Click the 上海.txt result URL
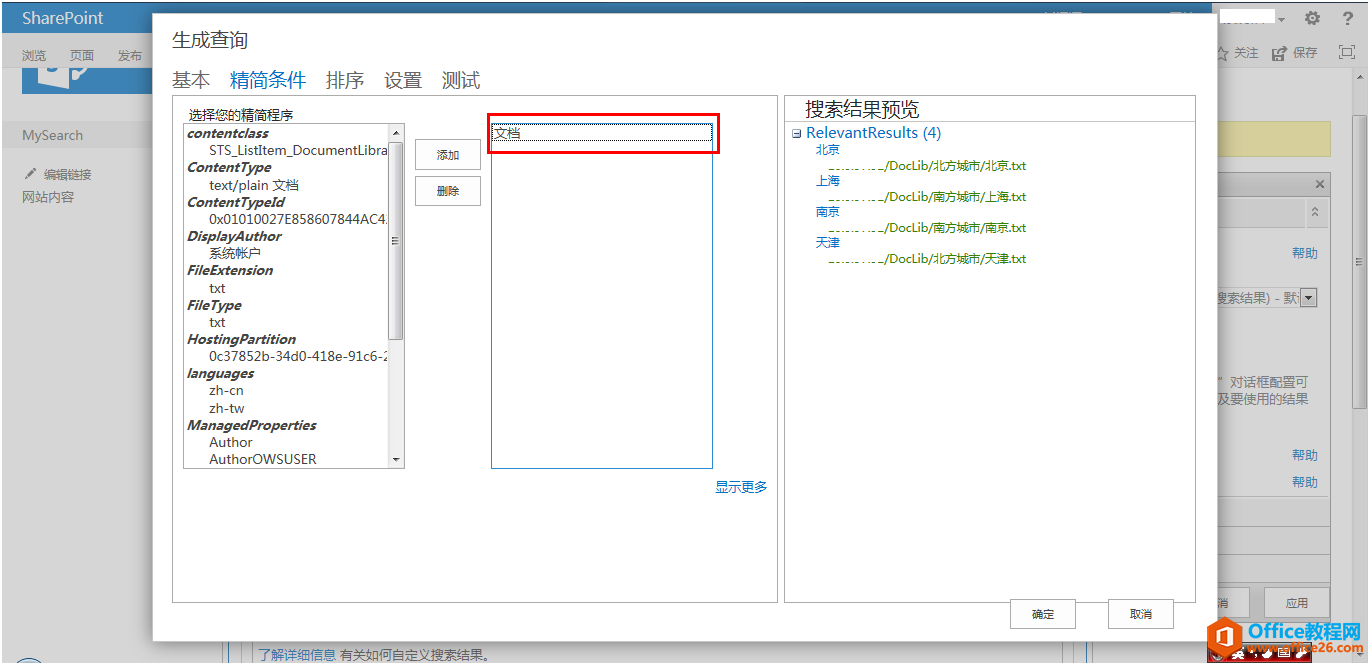This screenshot has width=1370, height=665. [x=927, y=197]
